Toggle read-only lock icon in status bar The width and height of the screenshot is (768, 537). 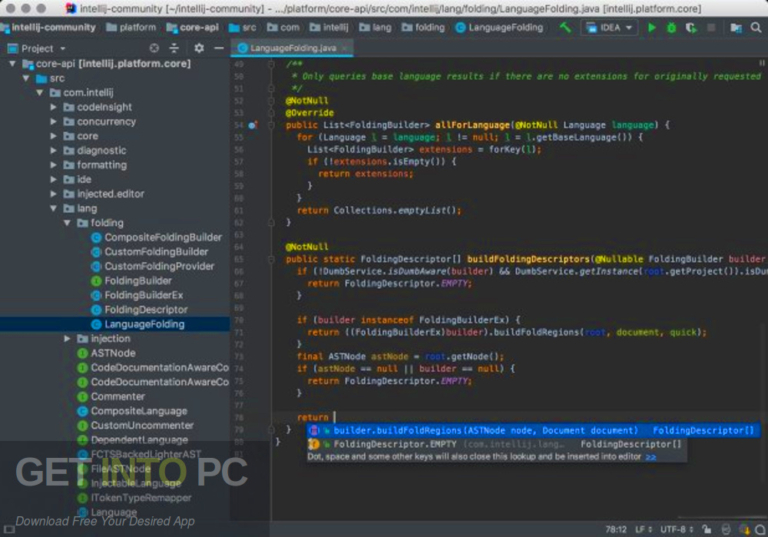(x=706, y=529)
